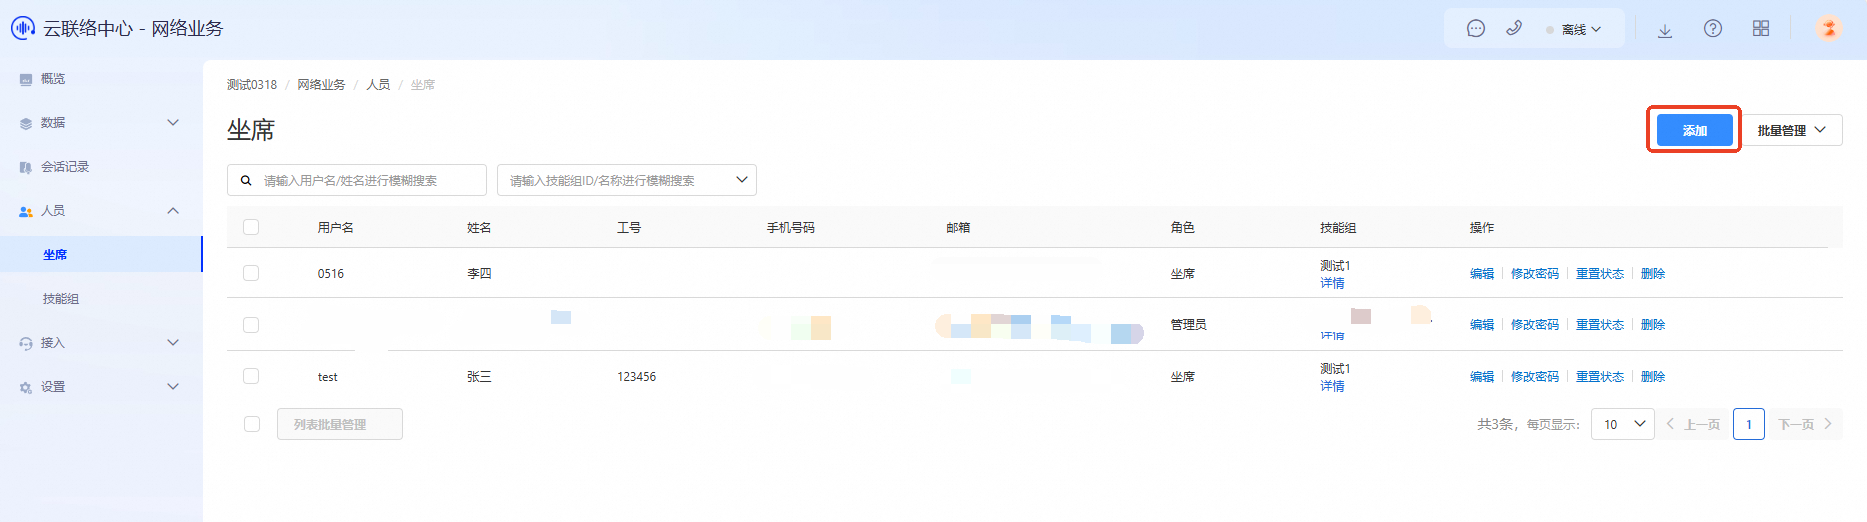The image size is (1867, 522).
Task: Click the settings gear sidebar icon
Action: (26, 387)
